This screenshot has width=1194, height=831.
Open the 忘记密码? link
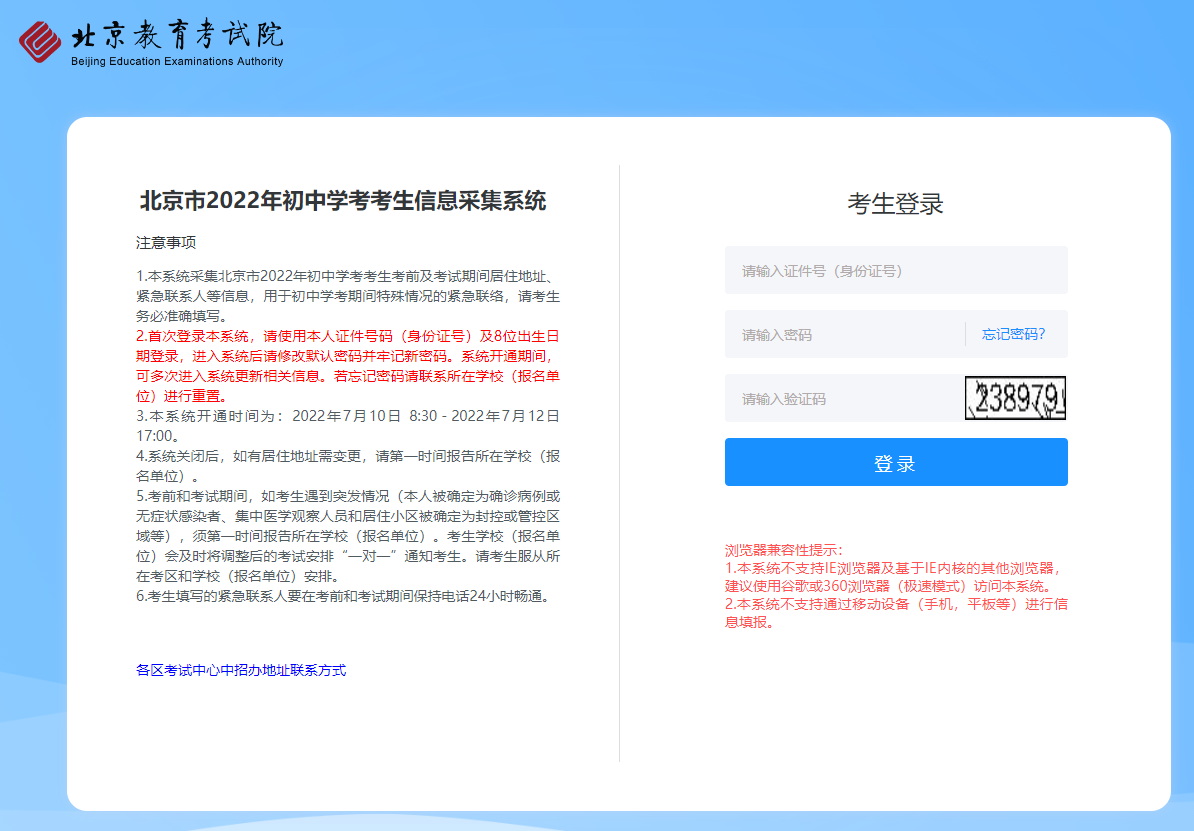(x=1013, y=335)
